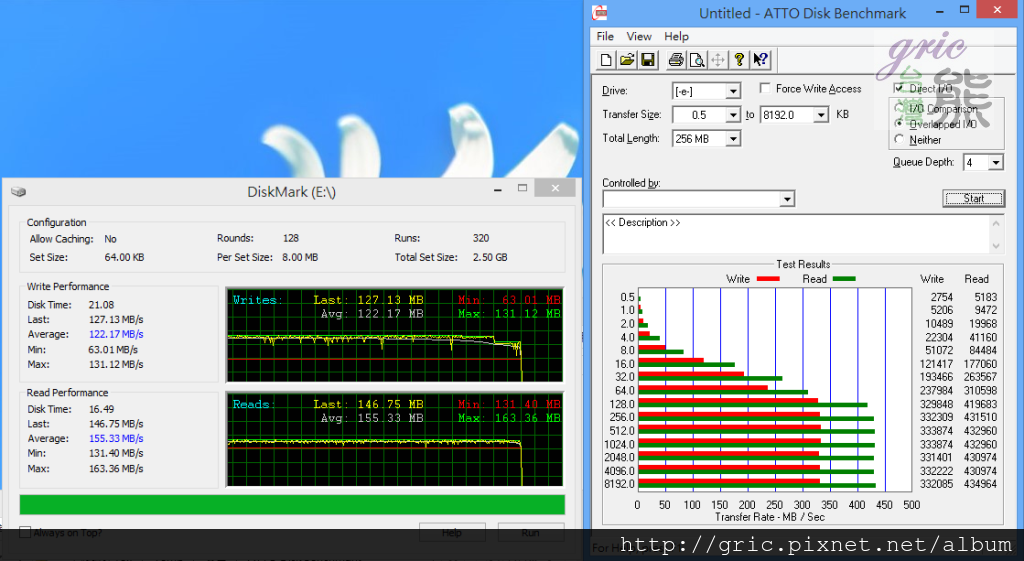The image size is (1024, 561).
Task: Expand the Transfer Size end 8192.0 dropdown
Action: (x=821, y=115)
